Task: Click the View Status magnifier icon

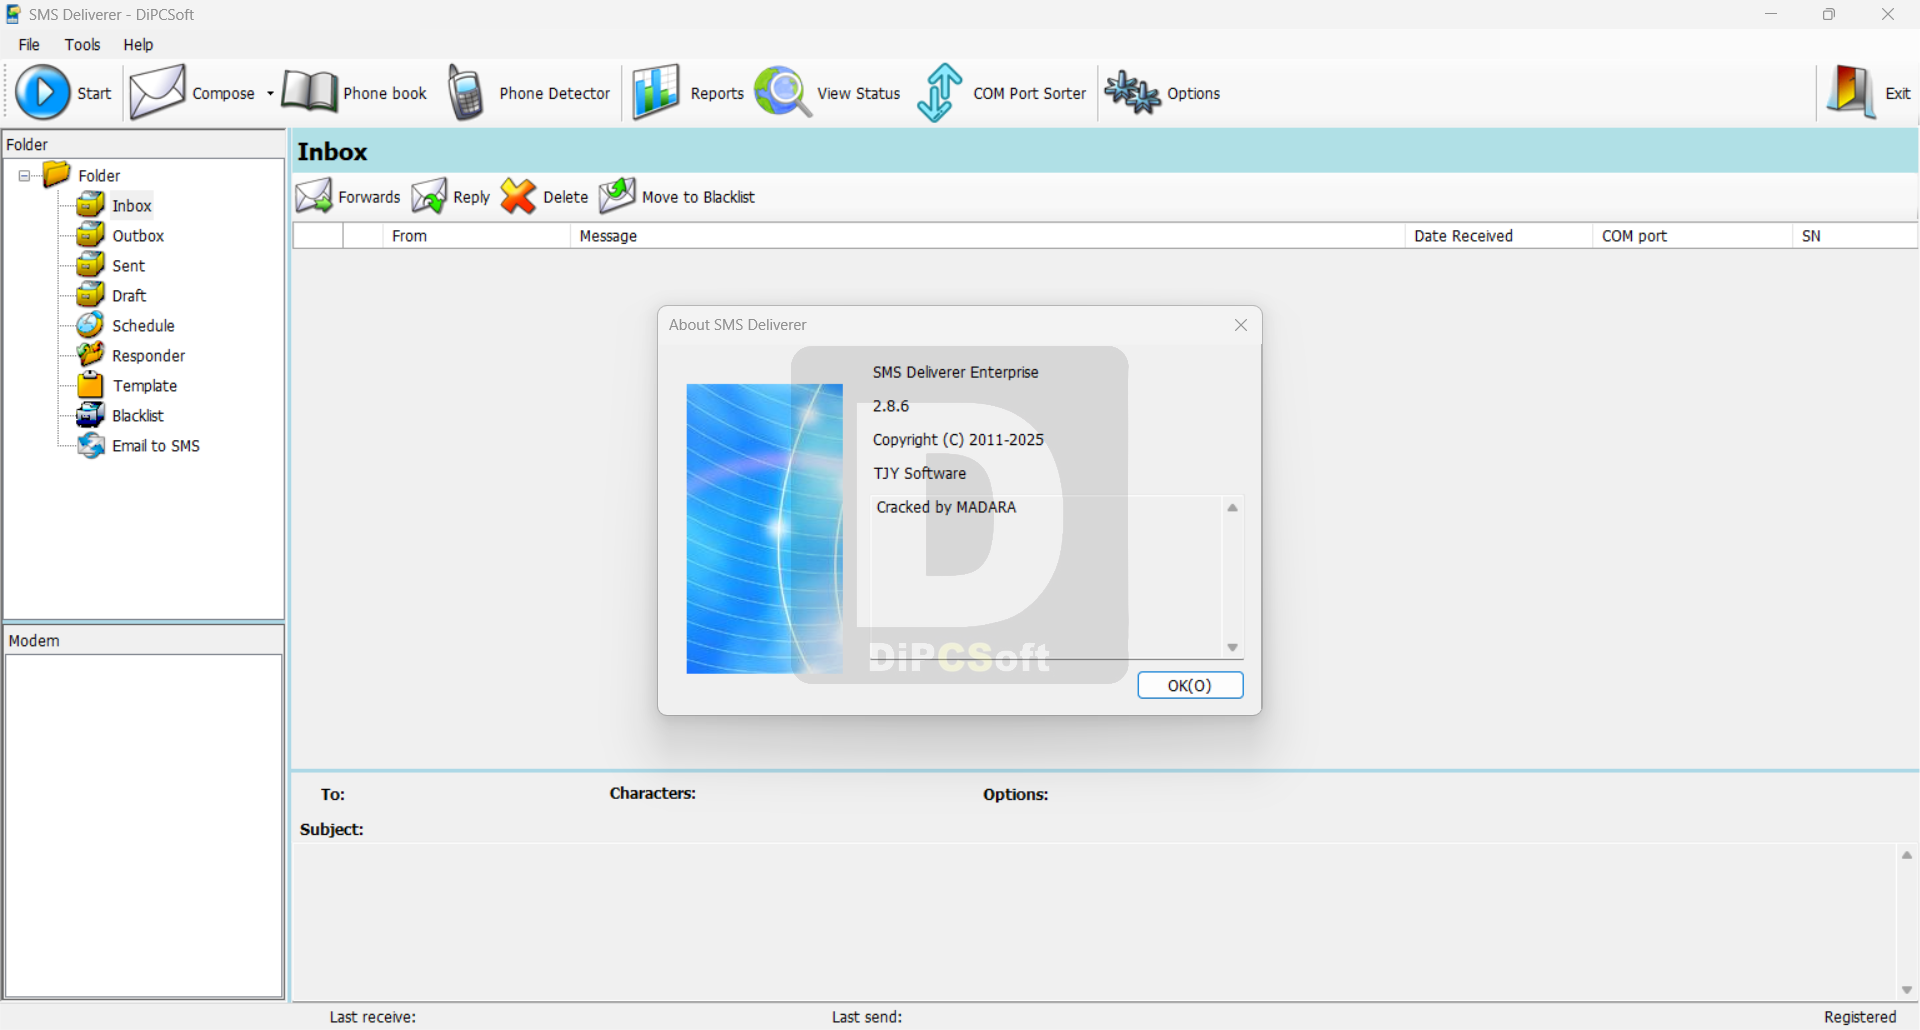Action: click(x=783, y=92)
